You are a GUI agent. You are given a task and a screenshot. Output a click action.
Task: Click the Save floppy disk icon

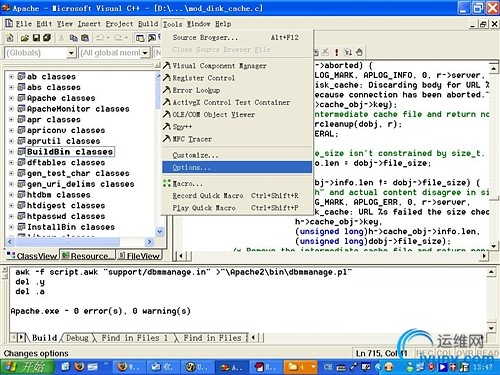coord(36,38)
